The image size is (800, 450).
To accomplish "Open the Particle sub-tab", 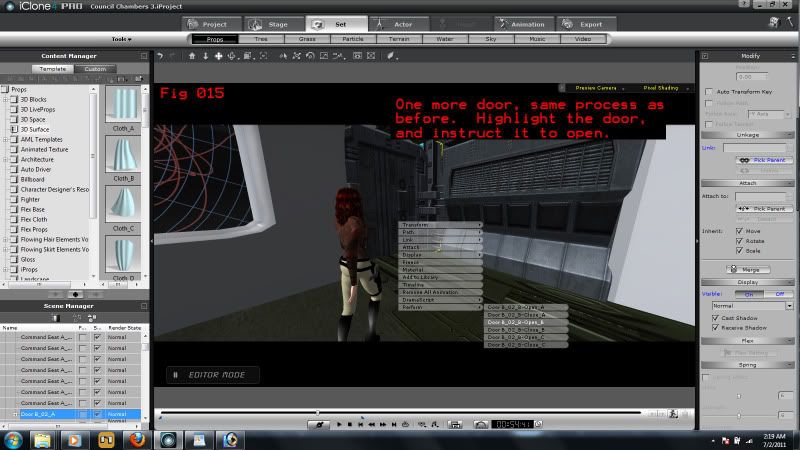I will pyautogui.click(x=353, y=39).
